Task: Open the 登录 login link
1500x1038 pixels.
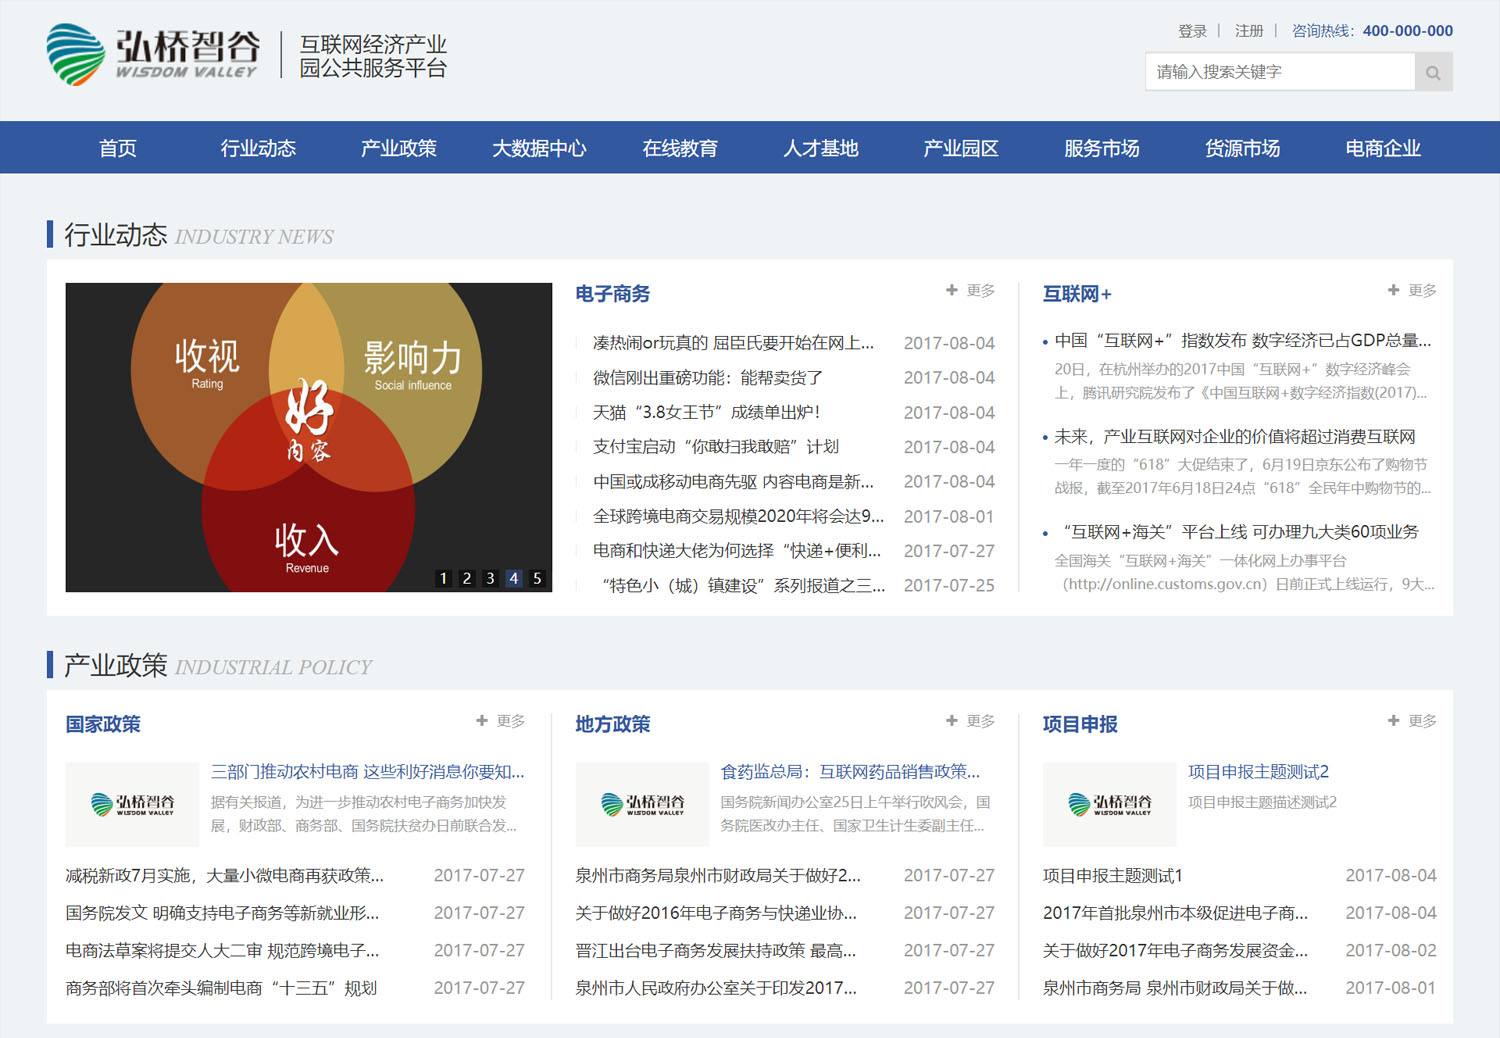Action: click(x=1192, y=31)
